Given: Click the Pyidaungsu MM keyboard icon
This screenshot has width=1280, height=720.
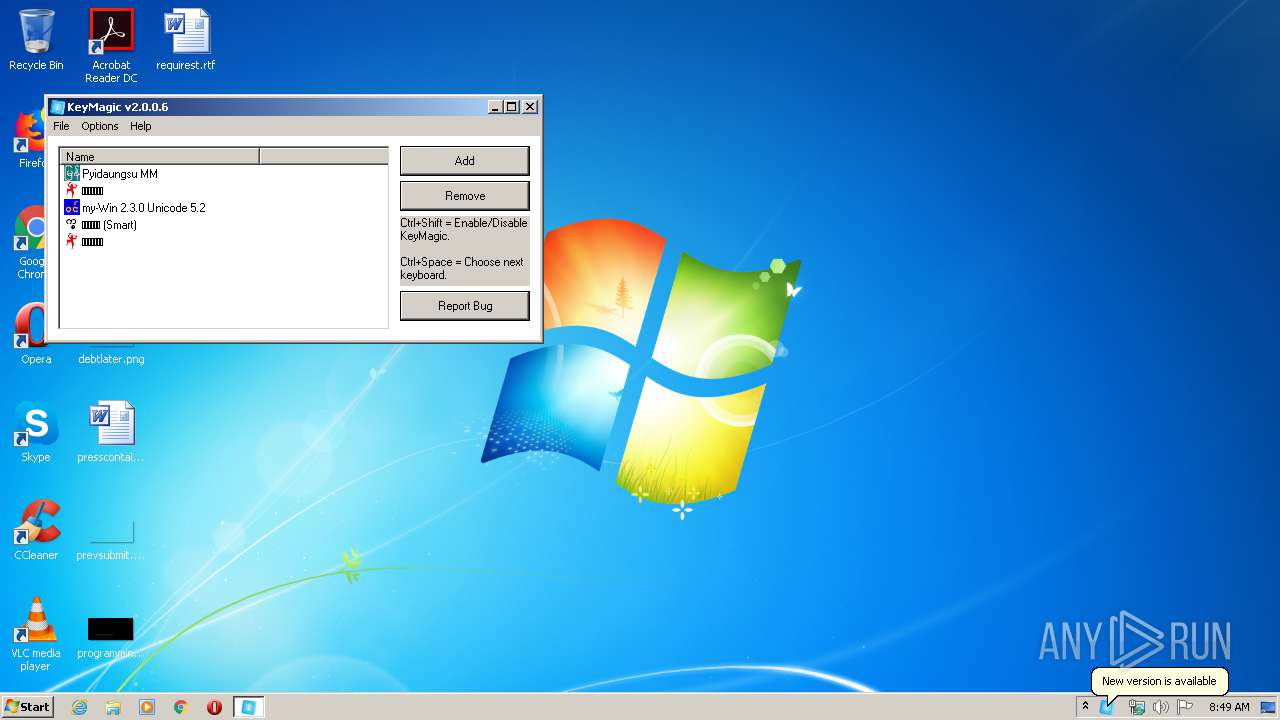Looking at the screenshot, I should 72,174.
